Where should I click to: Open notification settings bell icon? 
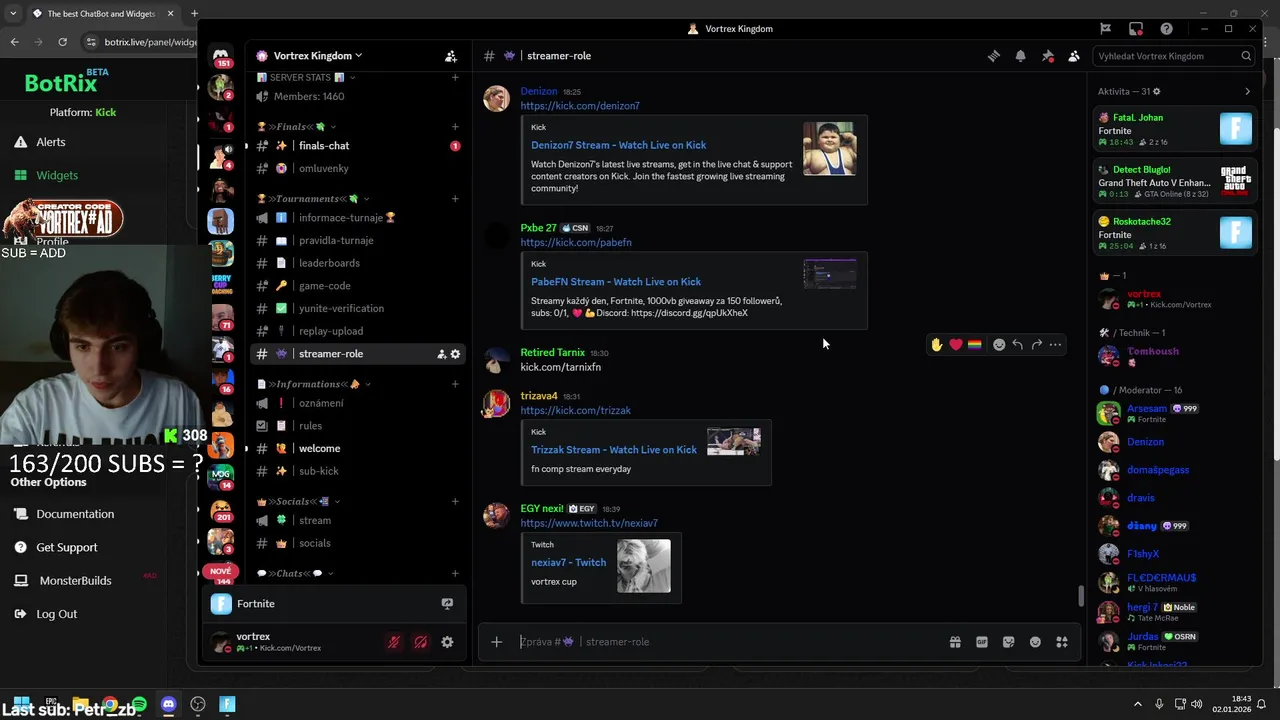tap(1020, 56)
